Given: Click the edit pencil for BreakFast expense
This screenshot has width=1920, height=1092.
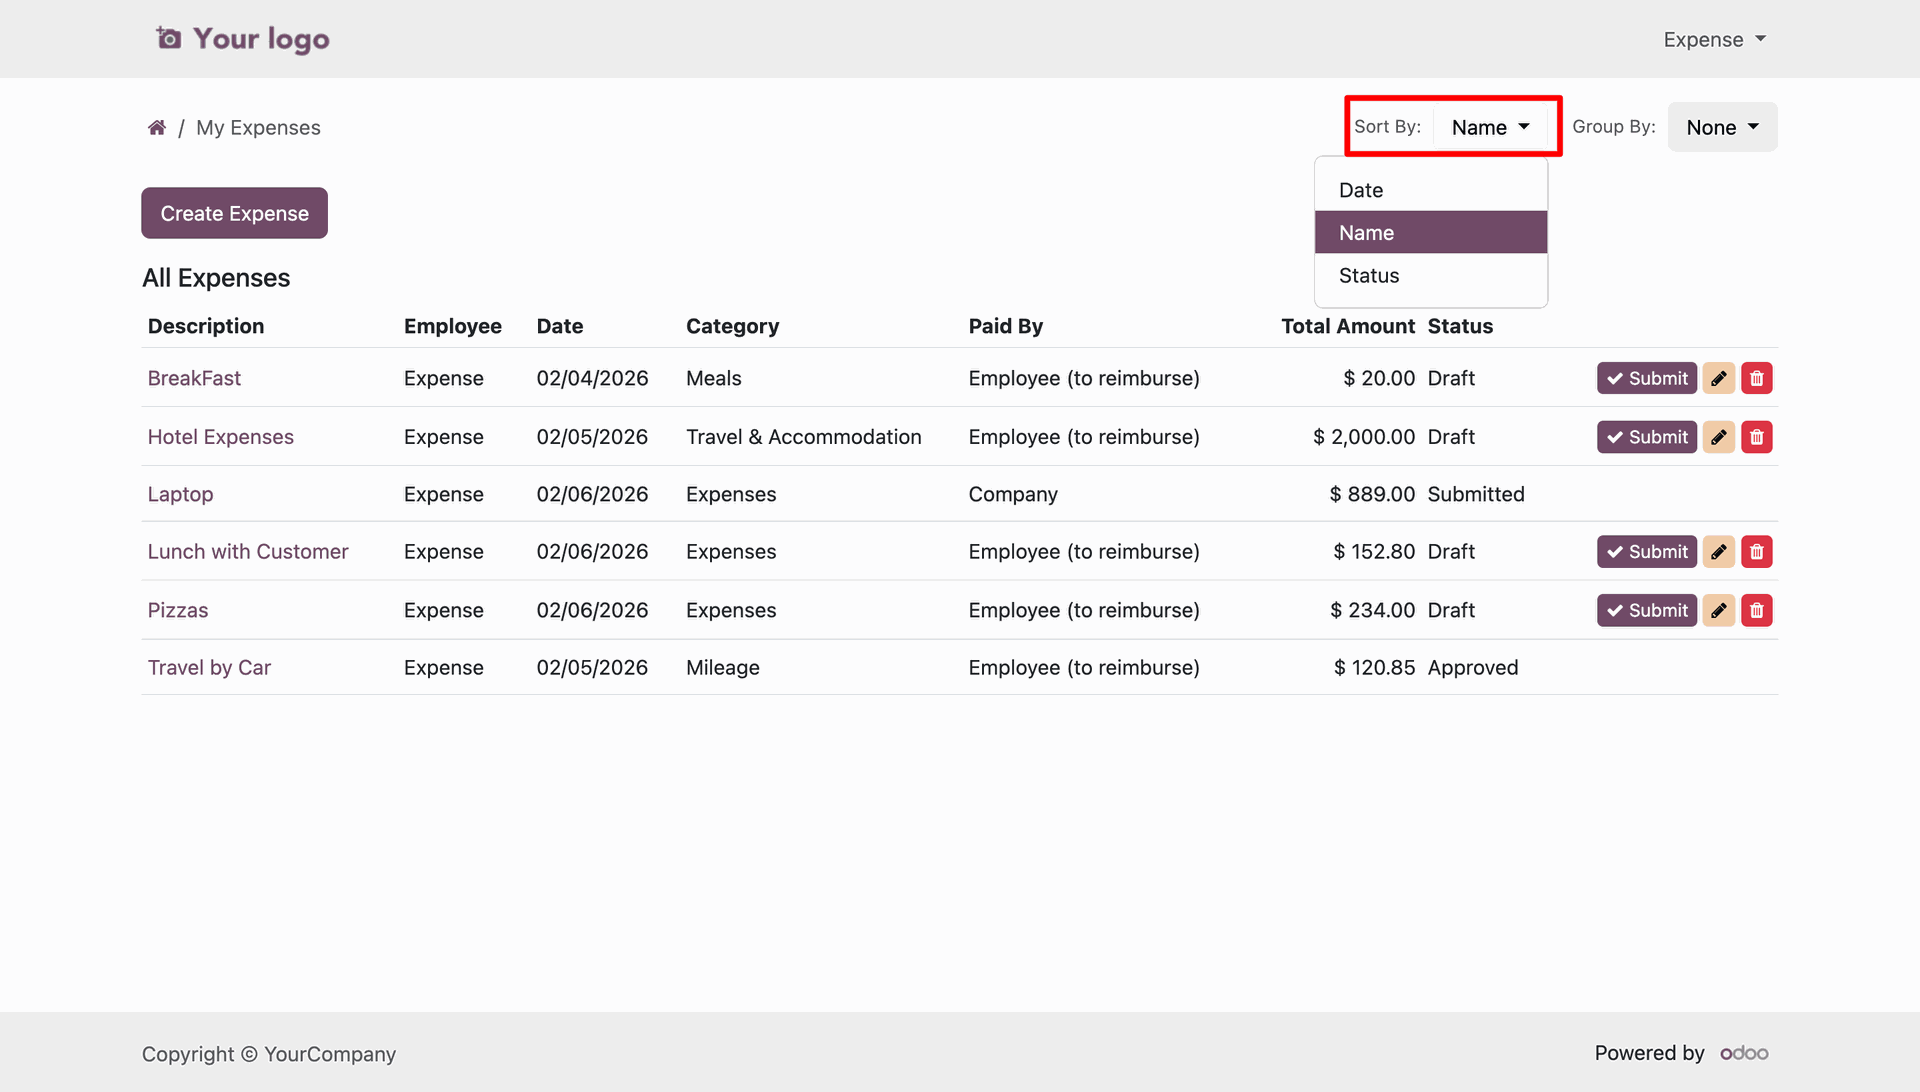Looking at the screenshot, I should click(x=1718, y=378).
